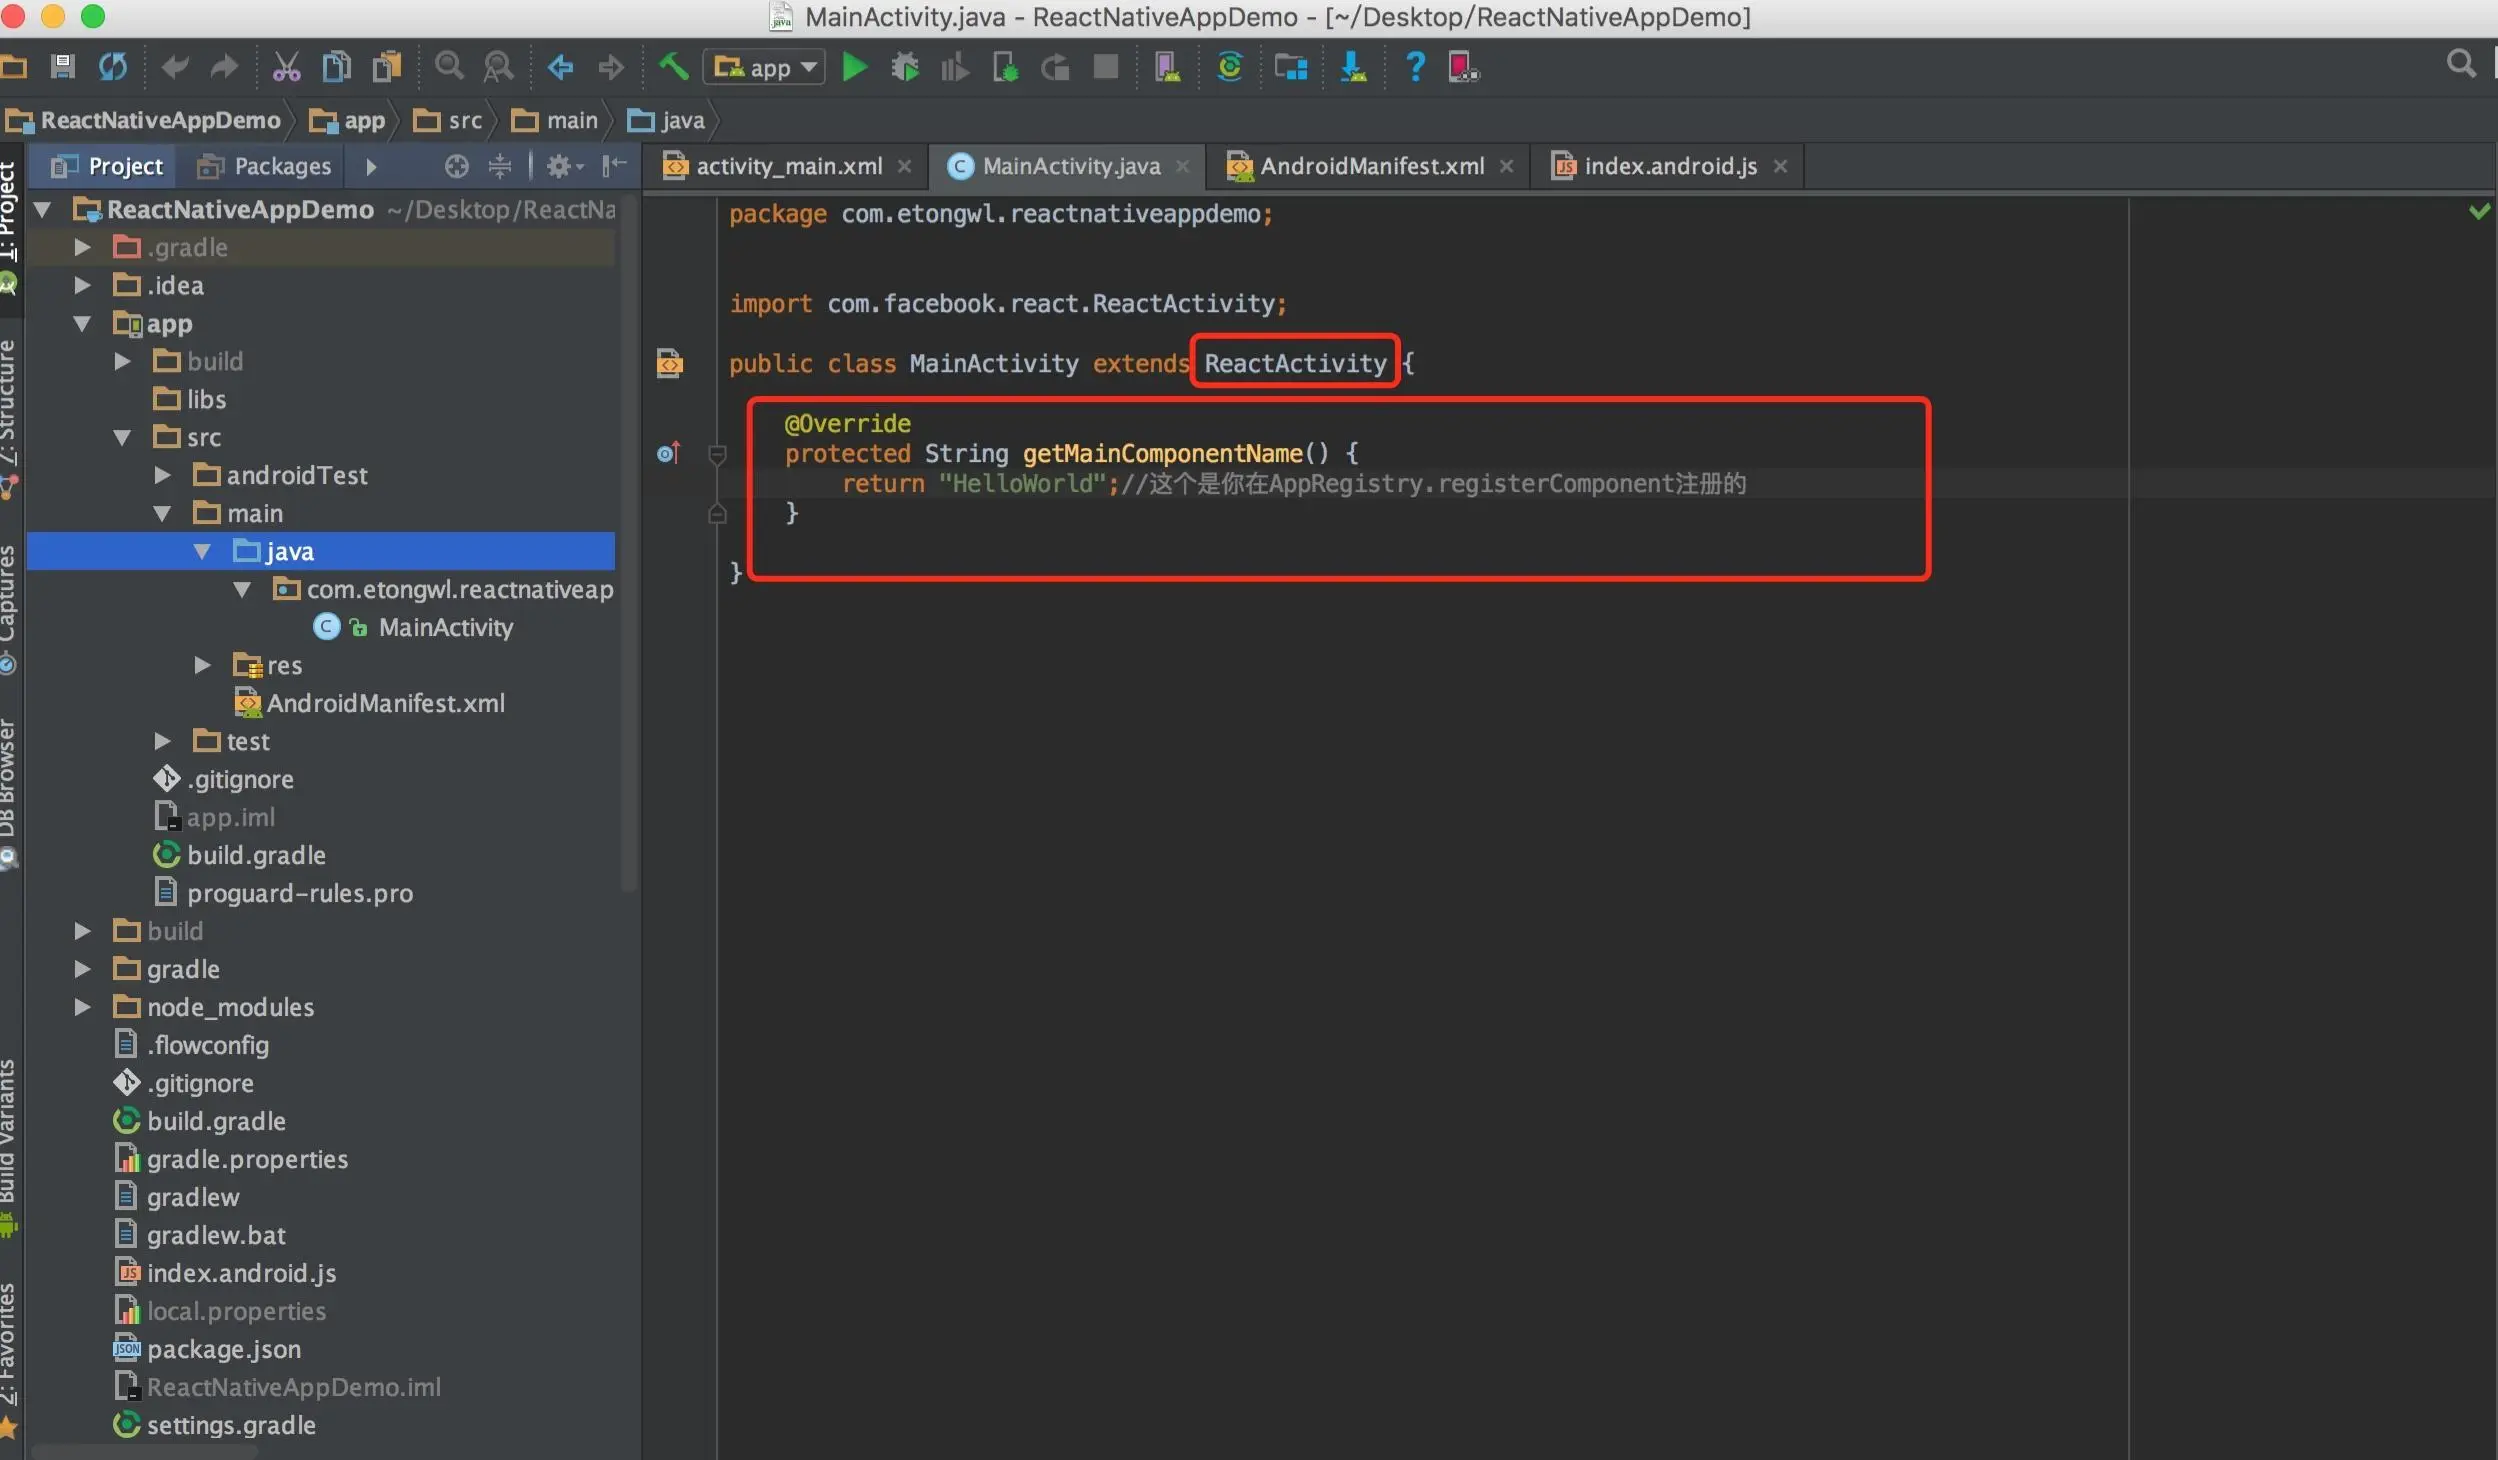Click the blue Help question mark icon
This screenshot has width=2498, height=1460.
click(1415, 67)
